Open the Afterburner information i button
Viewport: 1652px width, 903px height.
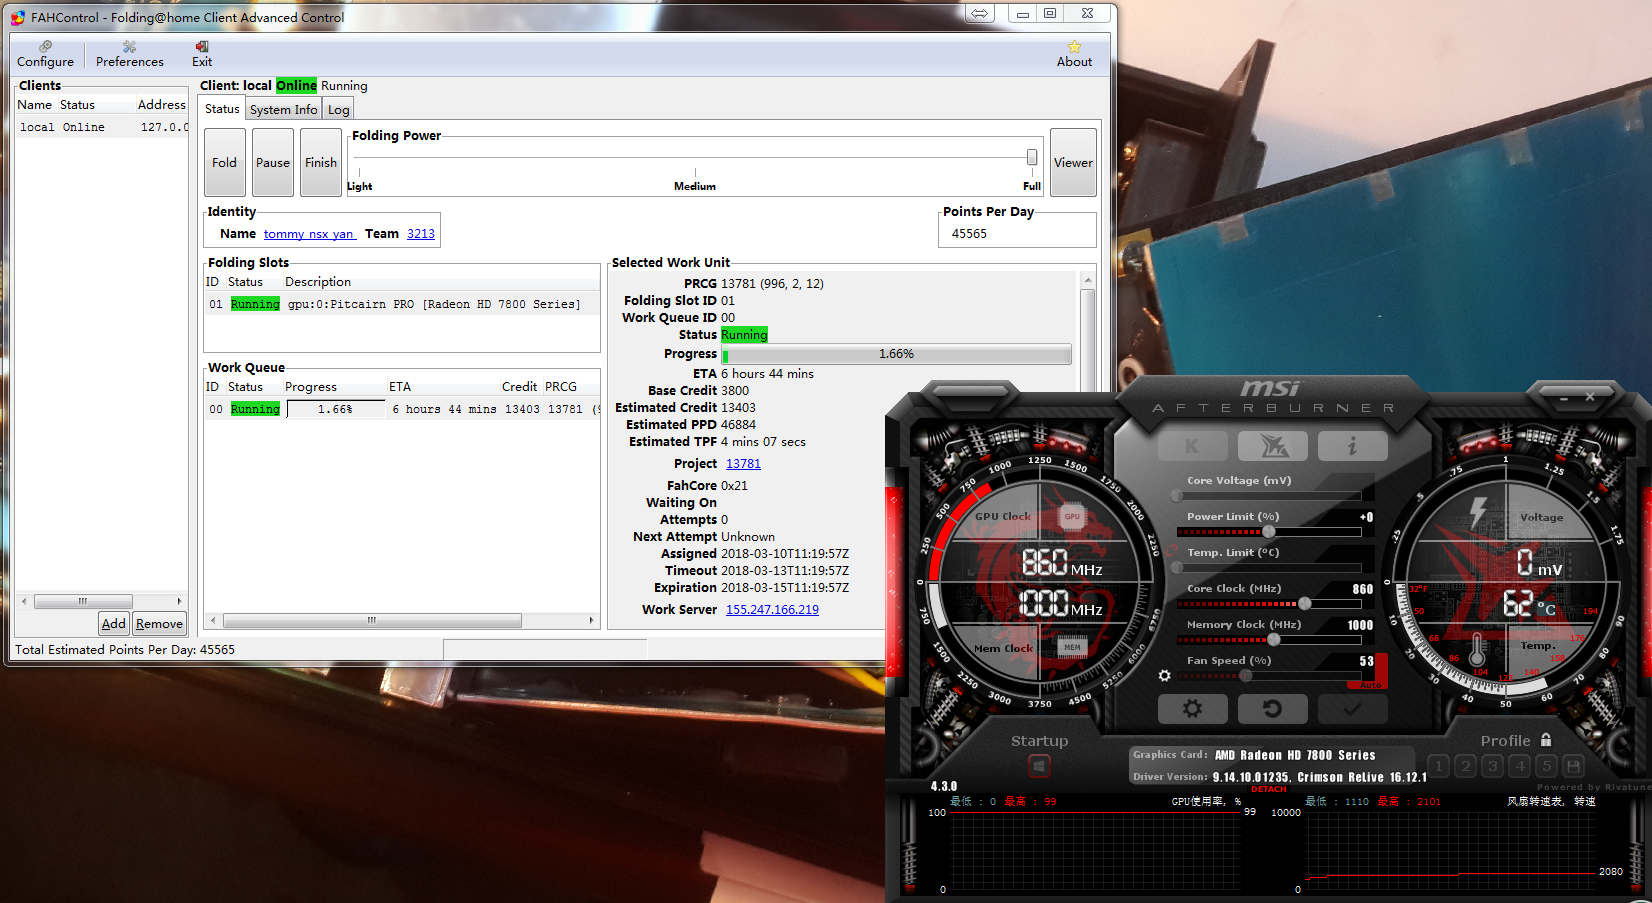click(1352, 446)
